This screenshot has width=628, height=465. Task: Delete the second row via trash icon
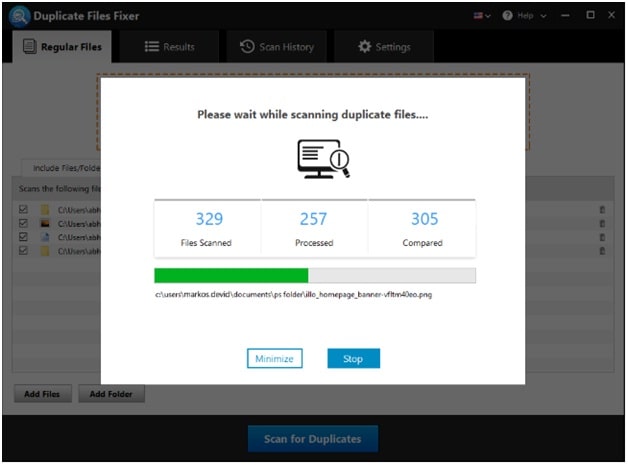(602, 223)
